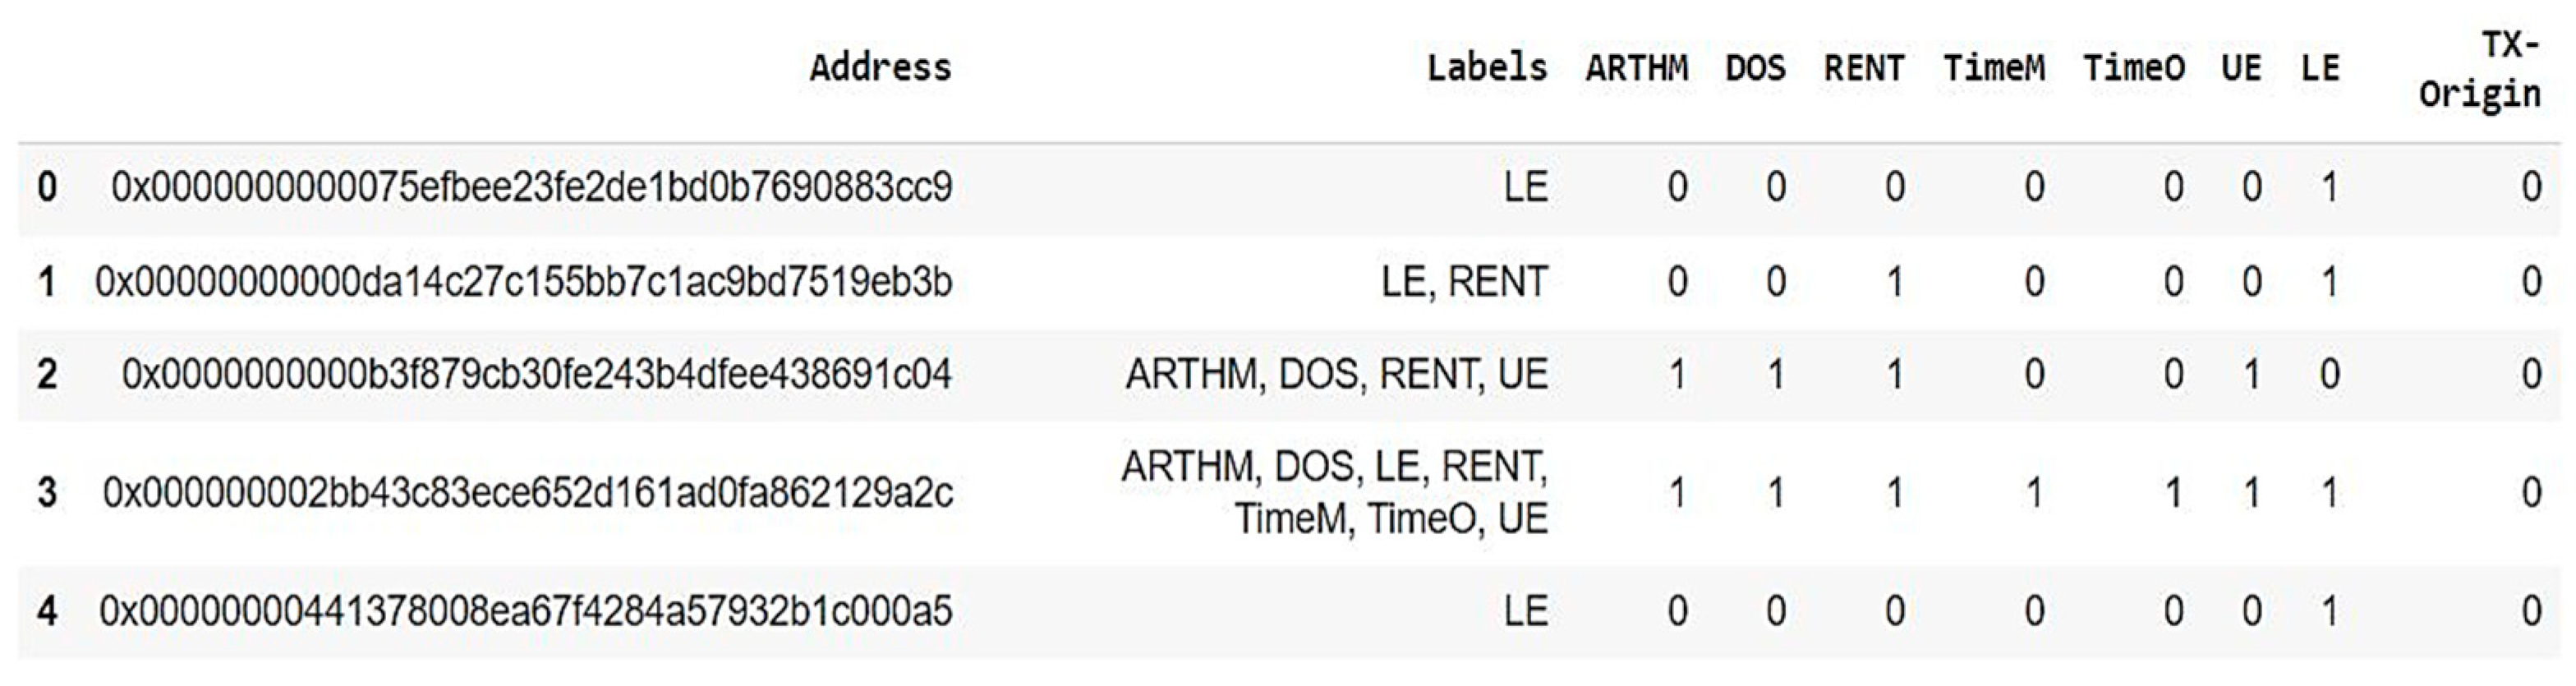Click the LE column header
Screen dimensions: 2576x686
pos(2320,68)
